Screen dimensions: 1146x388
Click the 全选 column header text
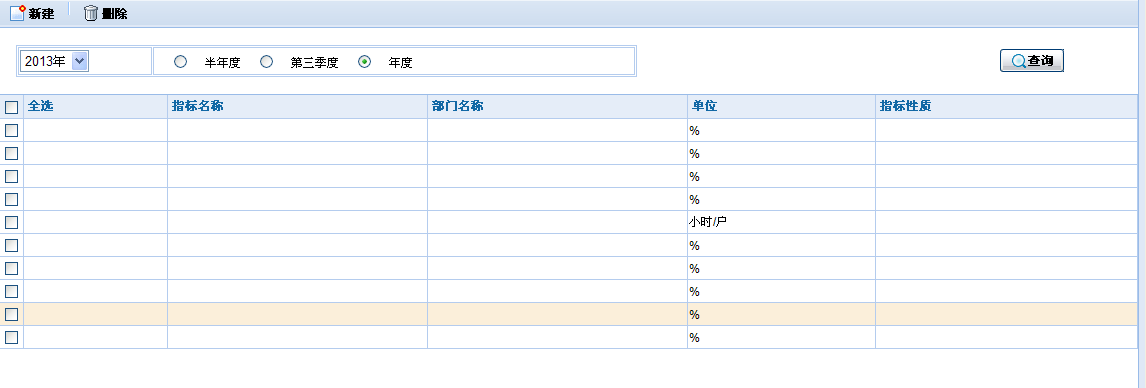[41, 107]
